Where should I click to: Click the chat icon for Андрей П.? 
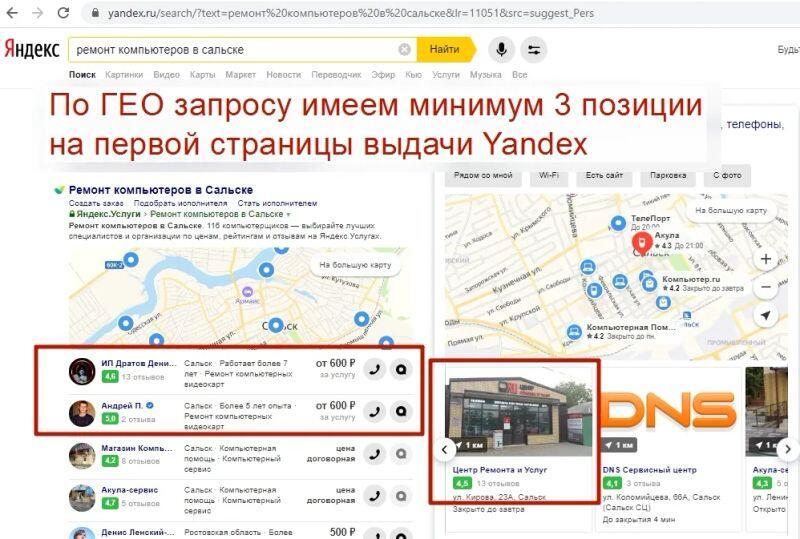click(x=401, y=410)
